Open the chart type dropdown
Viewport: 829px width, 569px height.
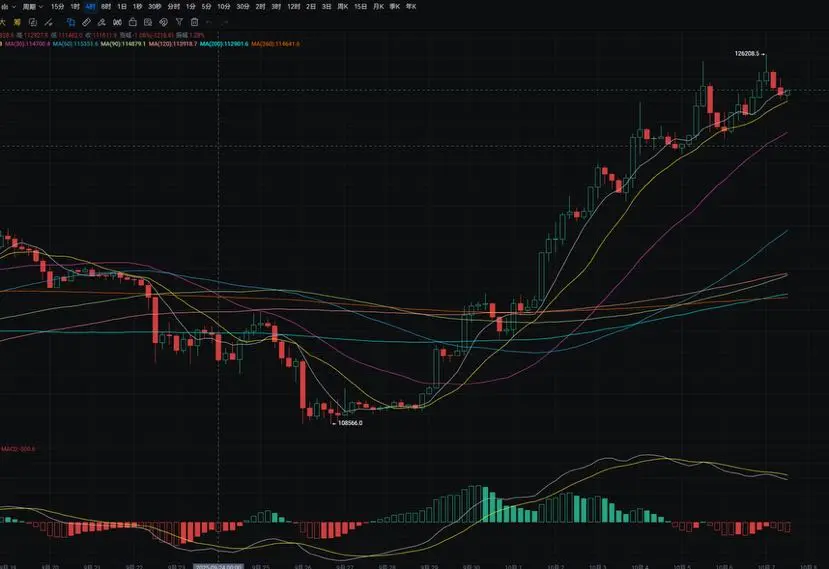pyautogui.click(x=8, y=7)
